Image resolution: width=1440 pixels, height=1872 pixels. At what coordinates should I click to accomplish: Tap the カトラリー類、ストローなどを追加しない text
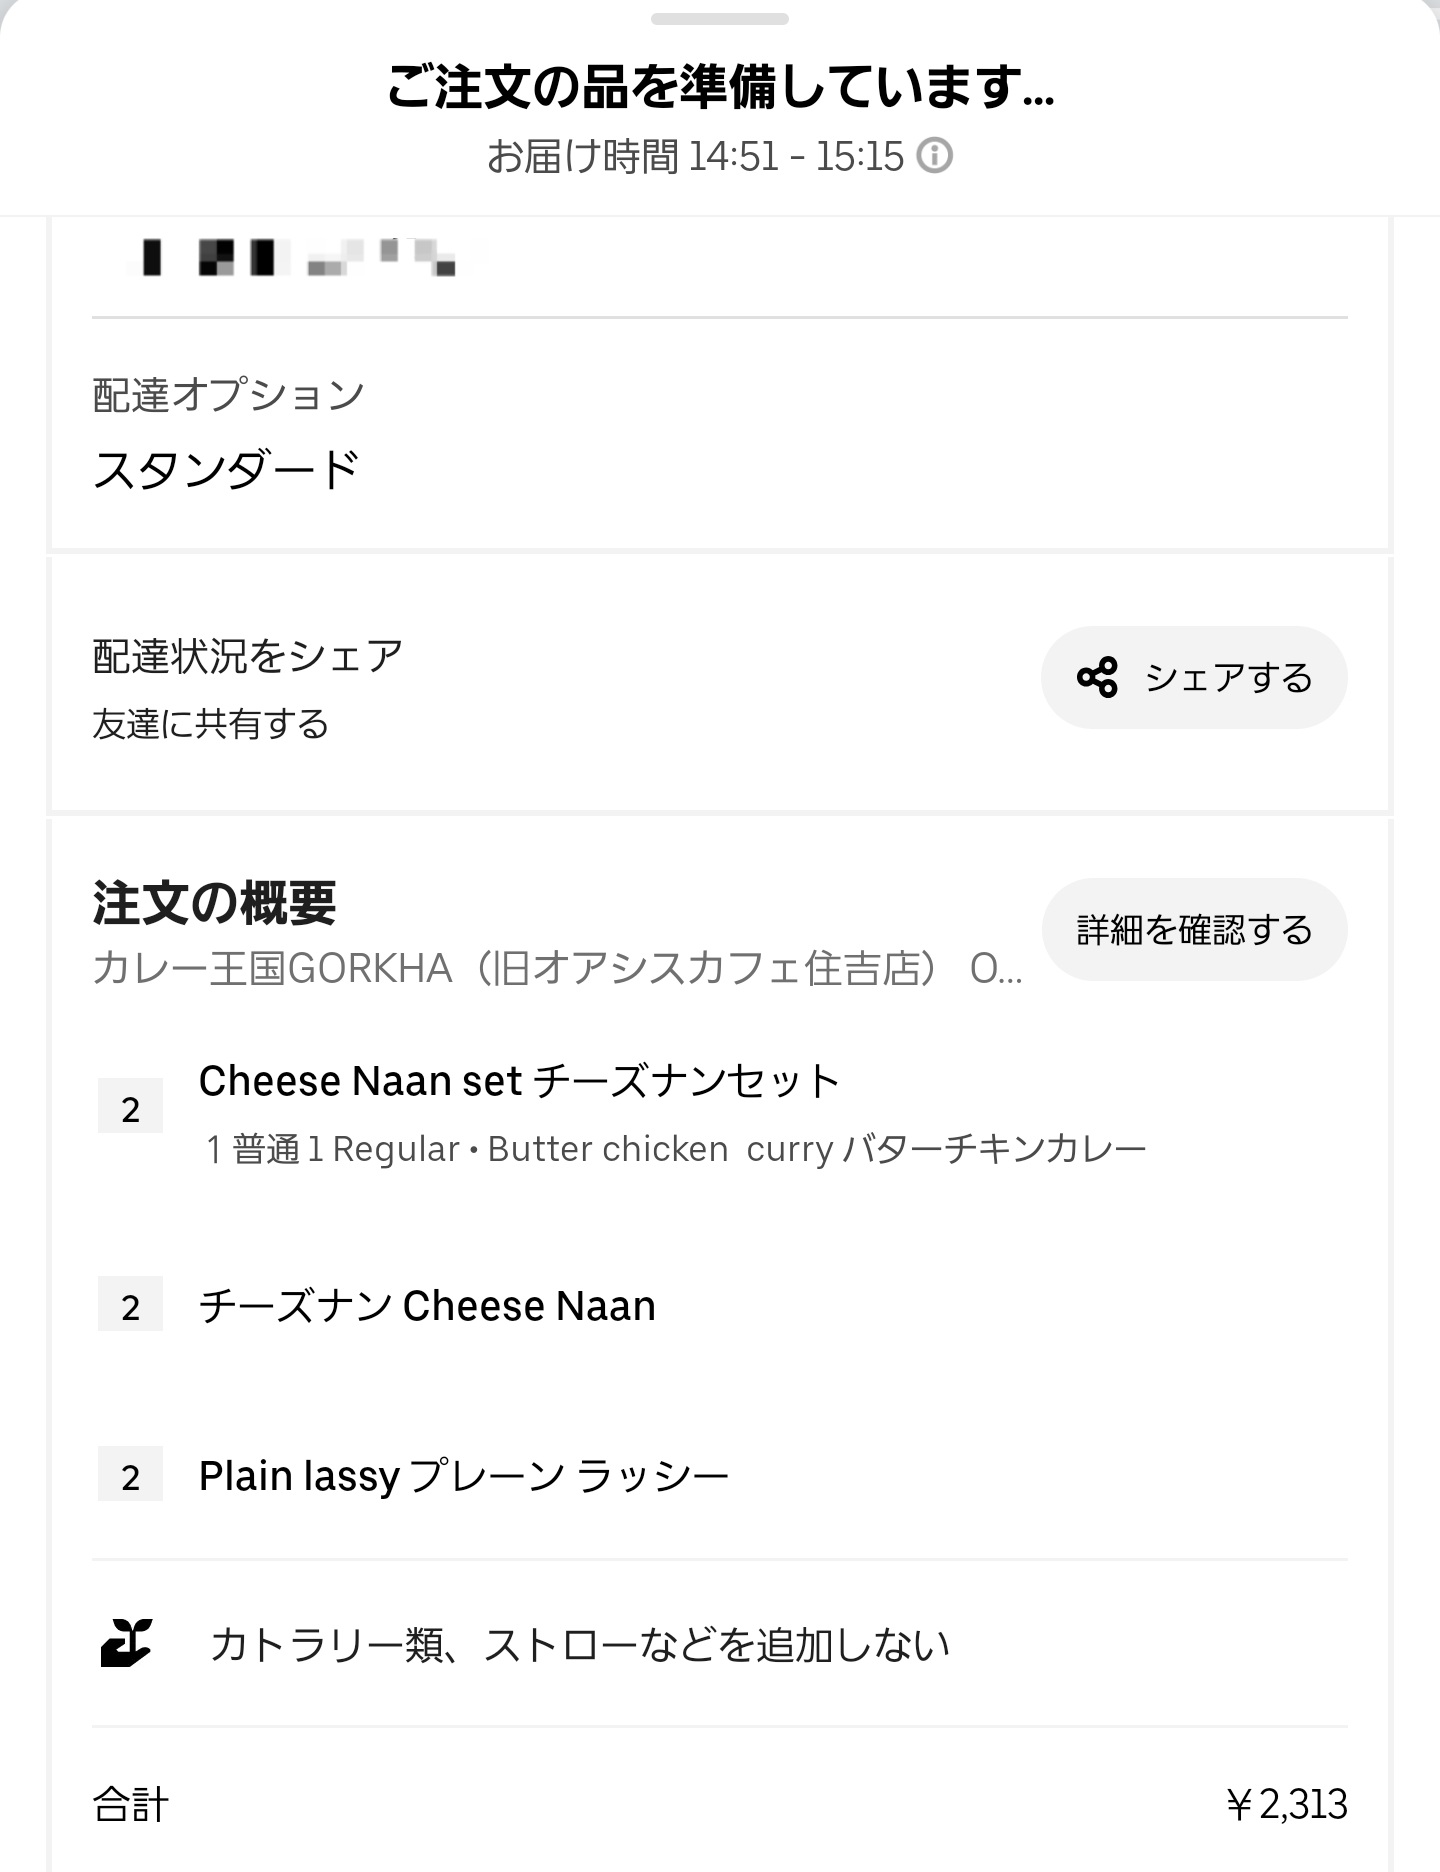(579, 1645)
